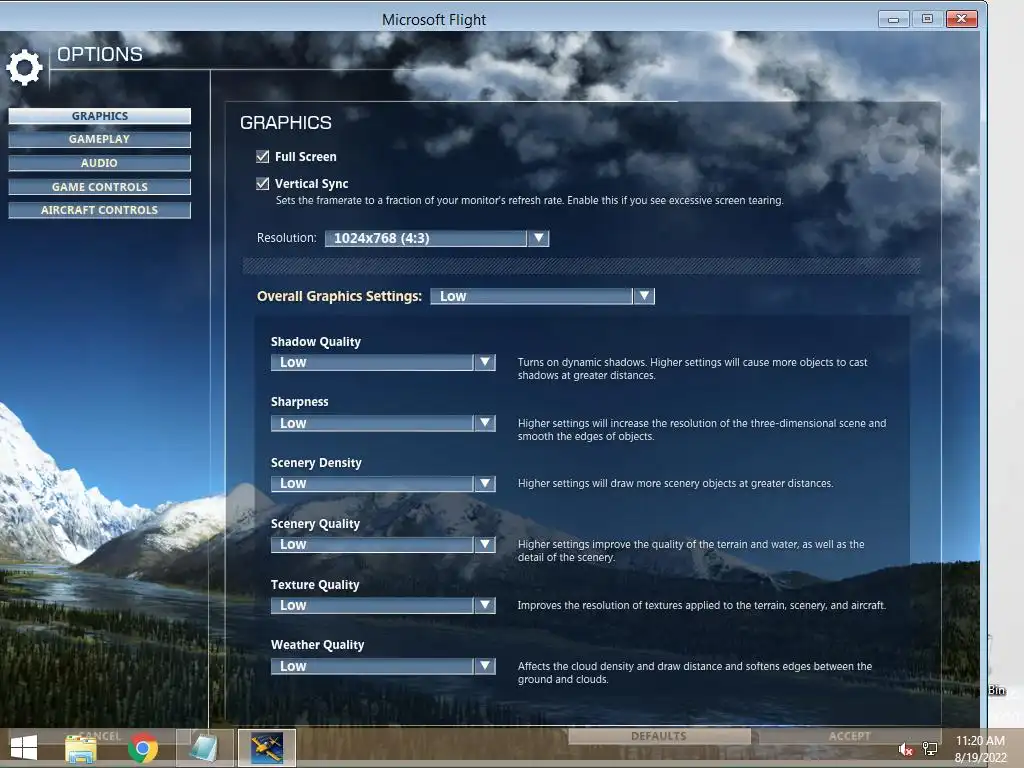Select Microsoft Flight airplane taskbar icon
Image resolution: width=1024 pixels, height=768 pixels.
coord(266,748)
